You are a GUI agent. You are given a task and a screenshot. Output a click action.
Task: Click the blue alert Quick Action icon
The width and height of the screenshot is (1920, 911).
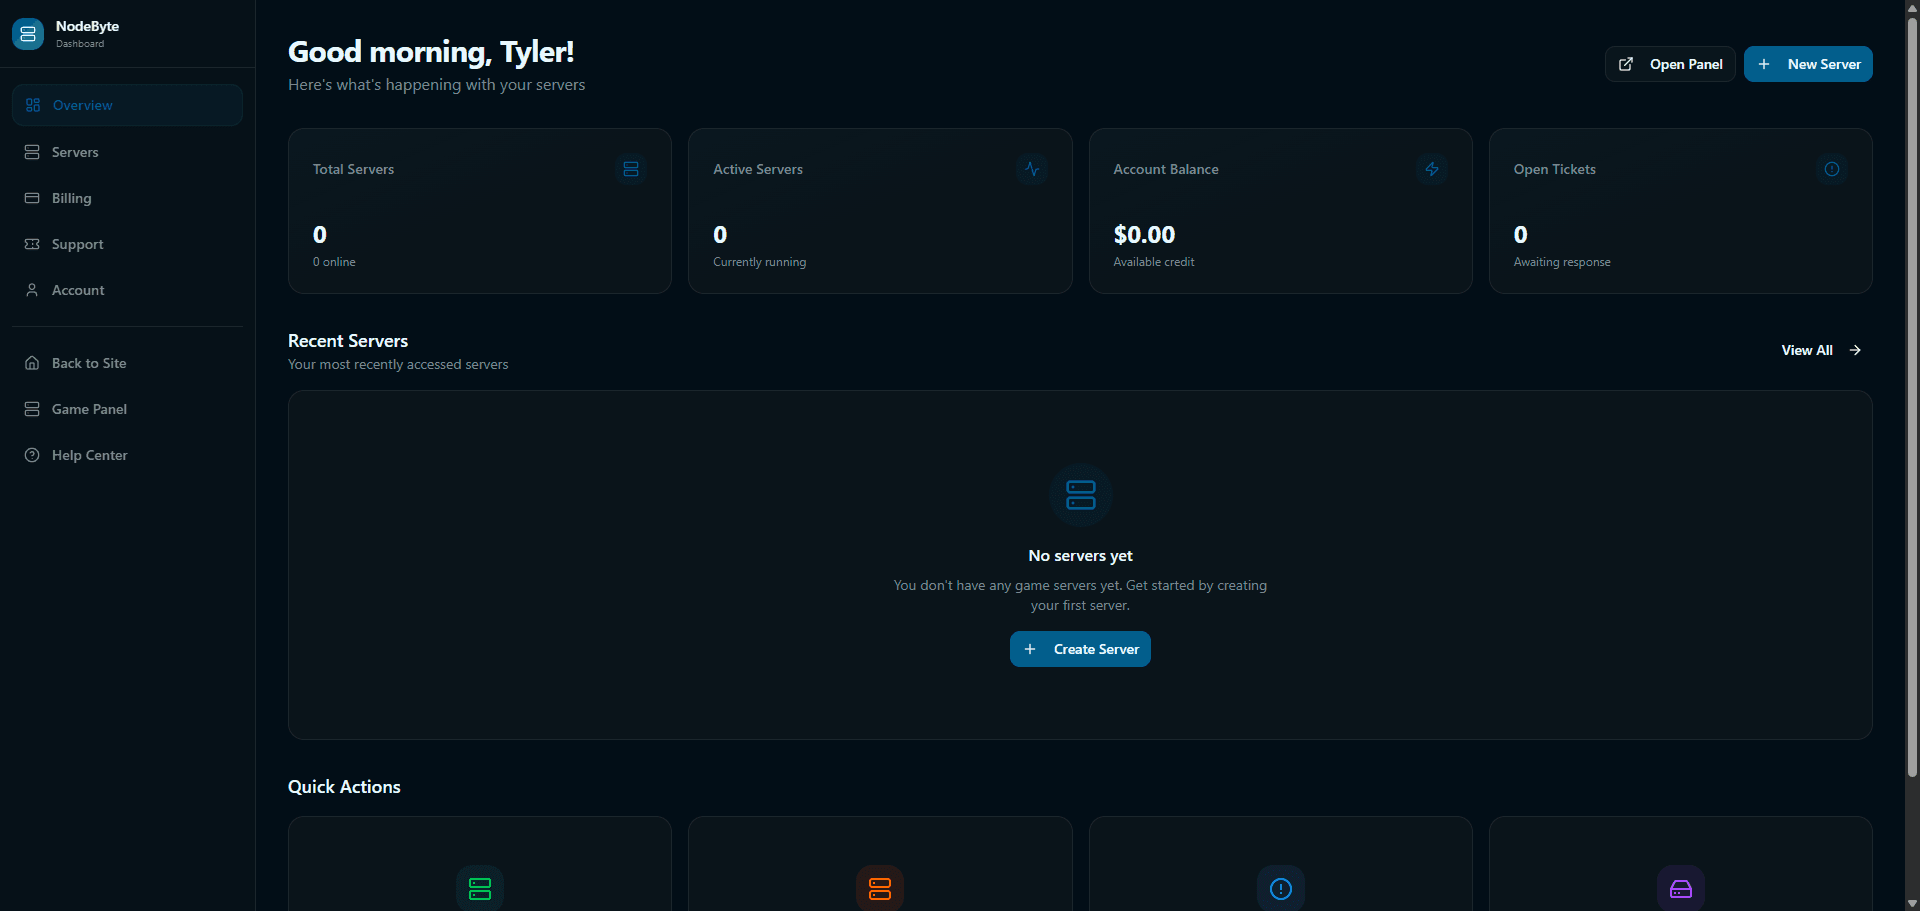tap(1281, 888)
